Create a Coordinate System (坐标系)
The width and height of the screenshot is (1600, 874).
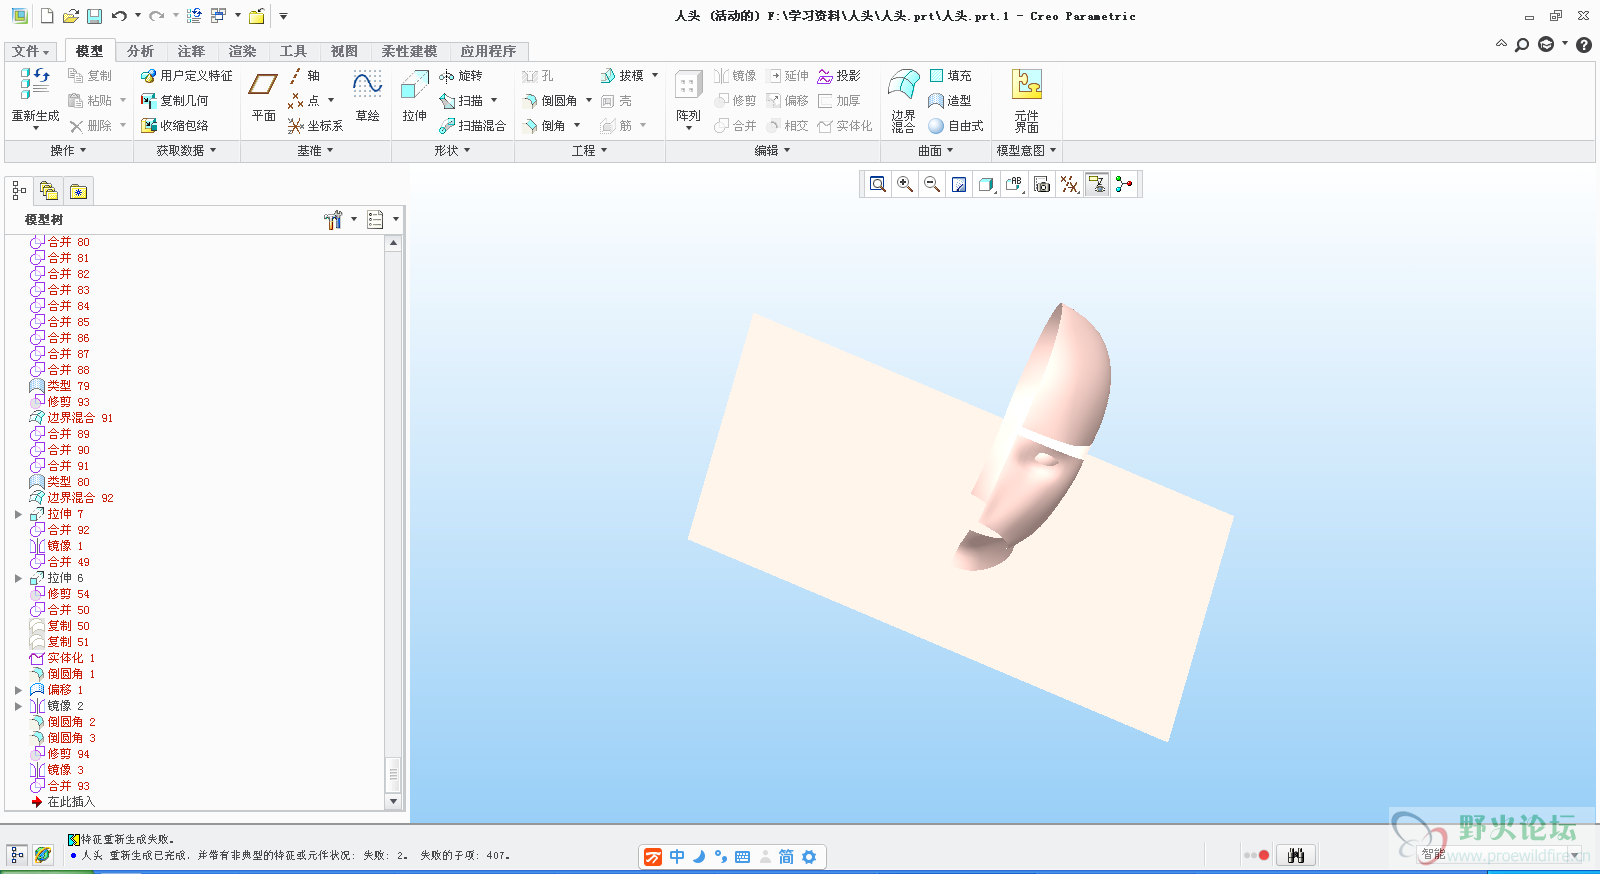[315, 126]
